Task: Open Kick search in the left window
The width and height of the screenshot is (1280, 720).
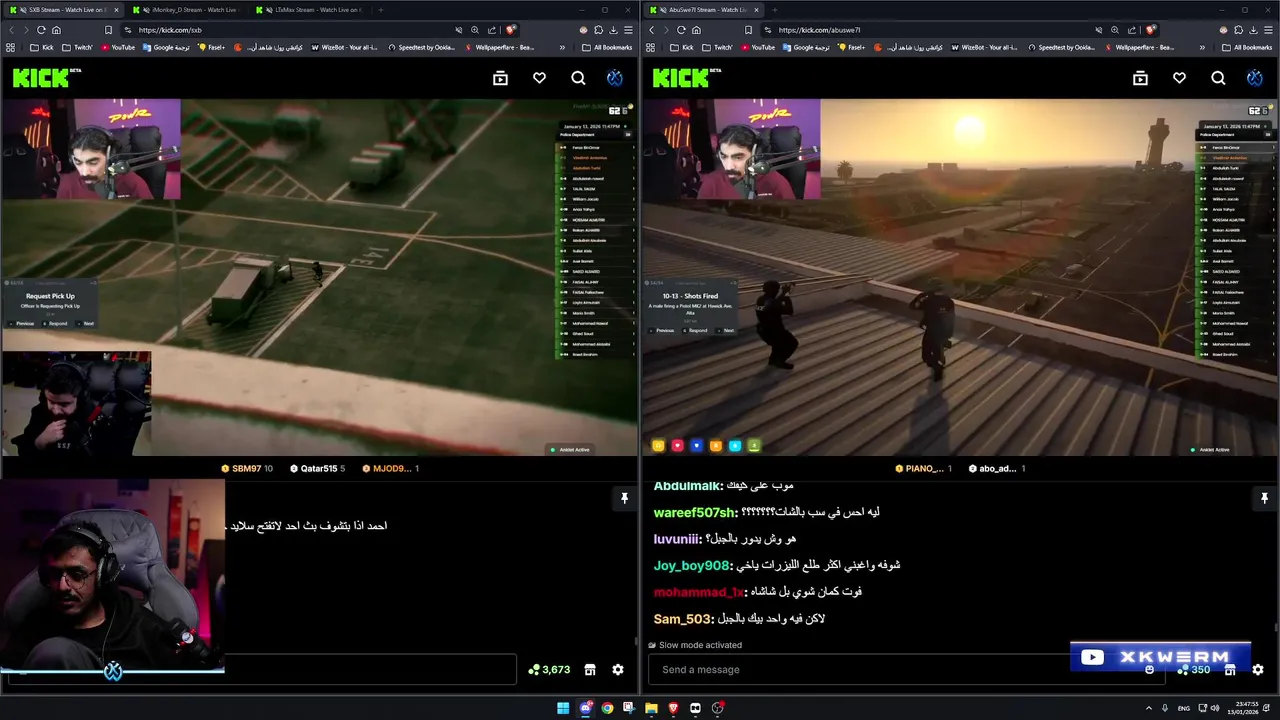Action: (x=578, y=78)
